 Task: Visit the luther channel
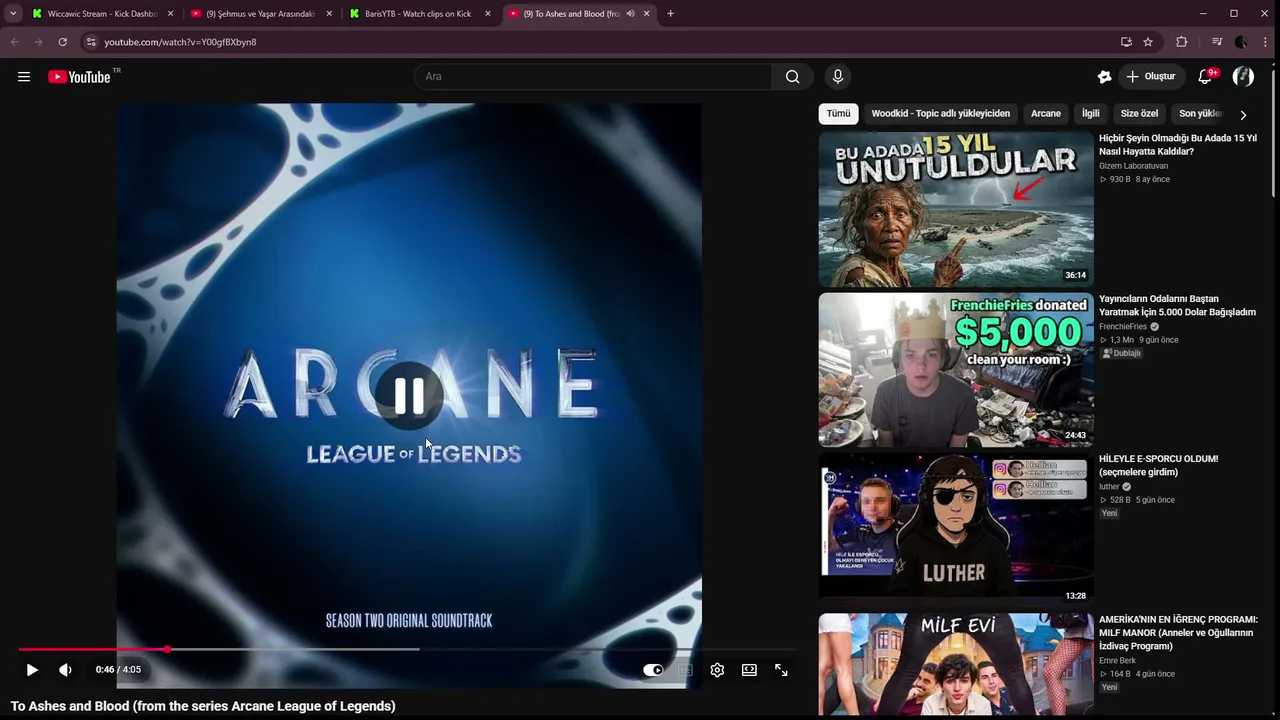(1109, 487)
